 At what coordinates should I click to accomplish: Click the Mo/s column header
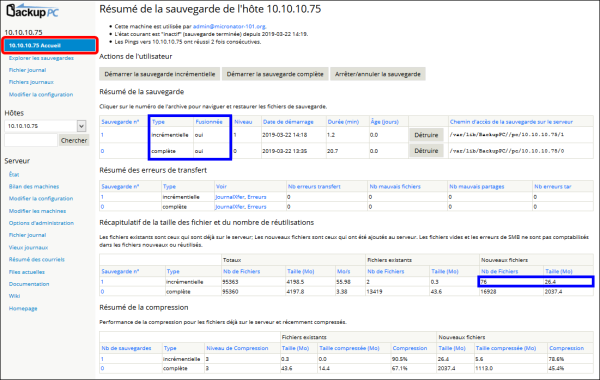coord(343,272)
